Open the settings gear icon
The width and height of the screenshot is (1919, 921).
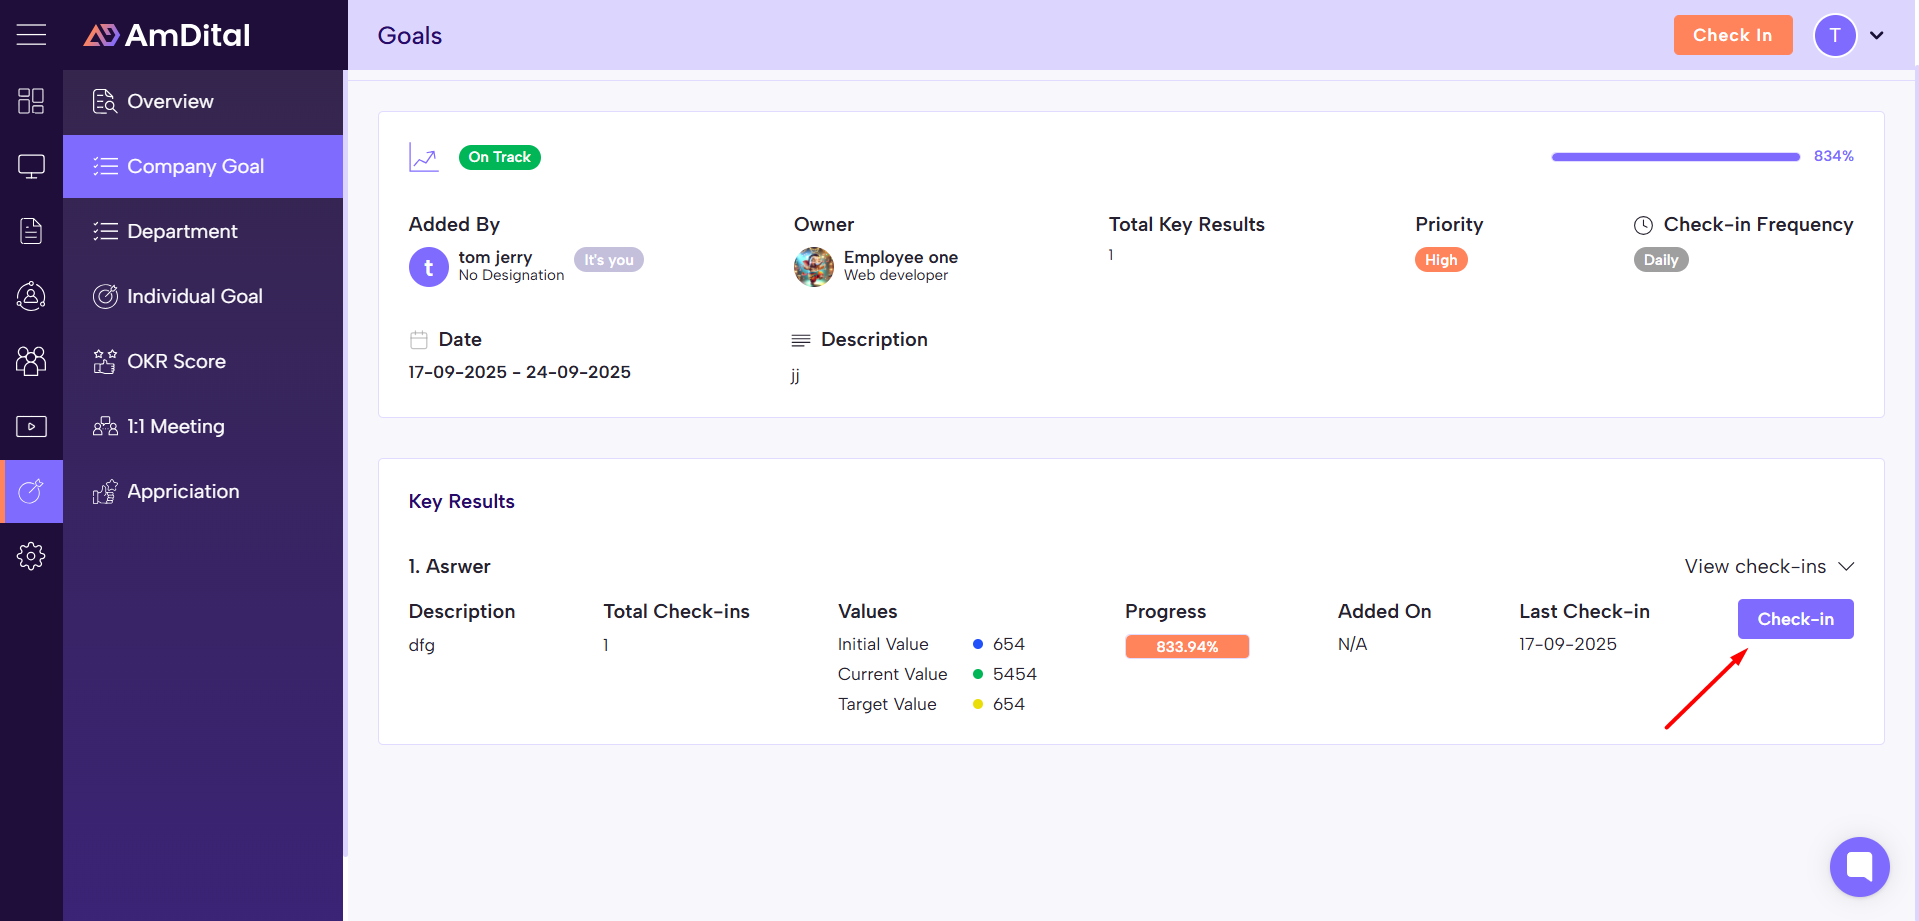point(31,556)
